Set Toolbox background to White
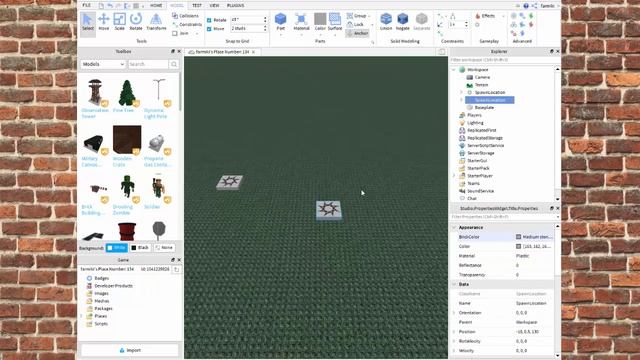Viewport: 640px width, 360px height. [117, 248]
